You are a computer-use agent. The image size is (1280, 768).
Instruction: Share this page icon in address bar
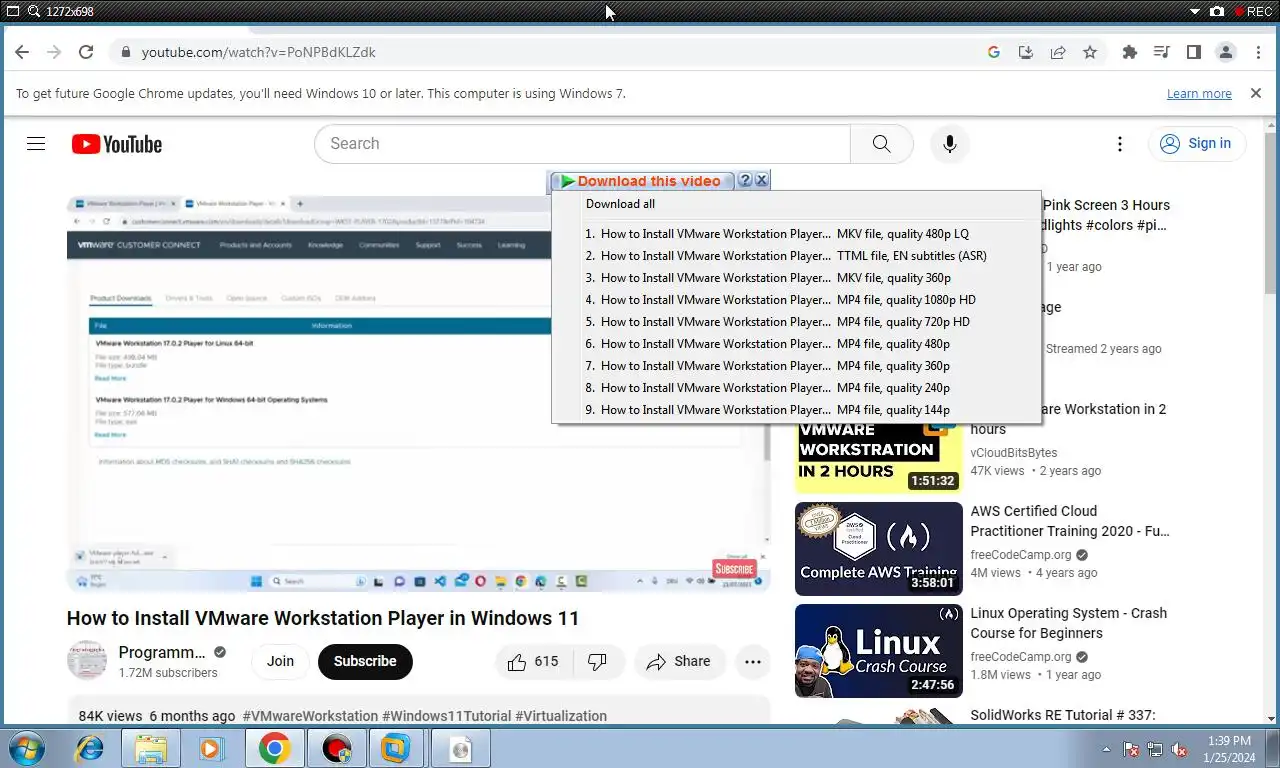pyautogui.click(x=1058, y=52)
